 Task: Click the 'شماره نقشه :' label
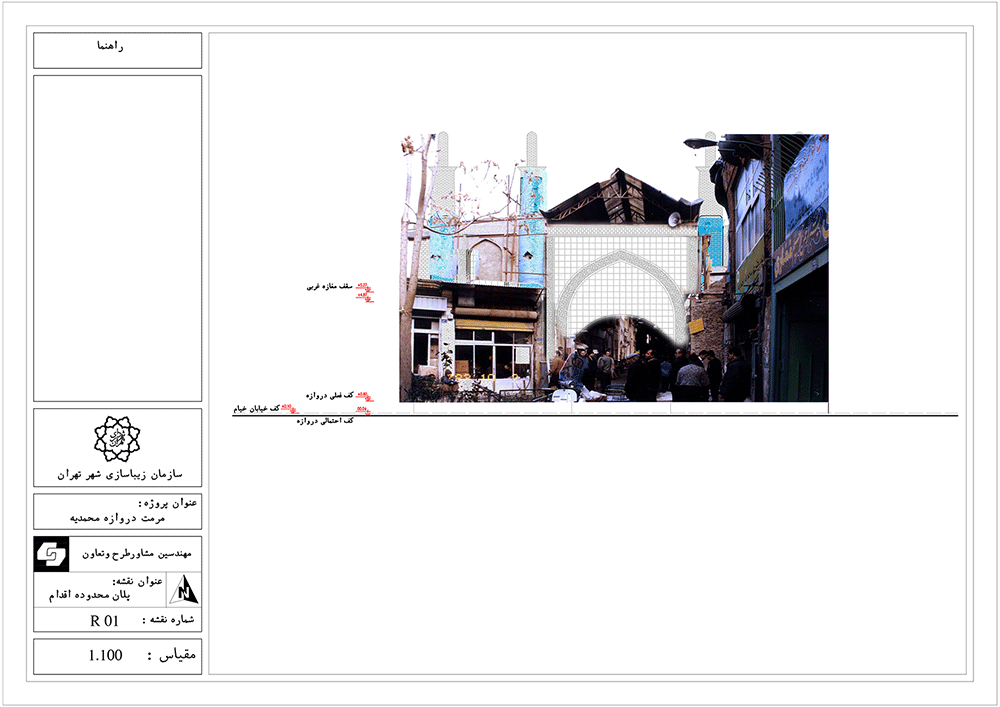[x=168, y=620]
